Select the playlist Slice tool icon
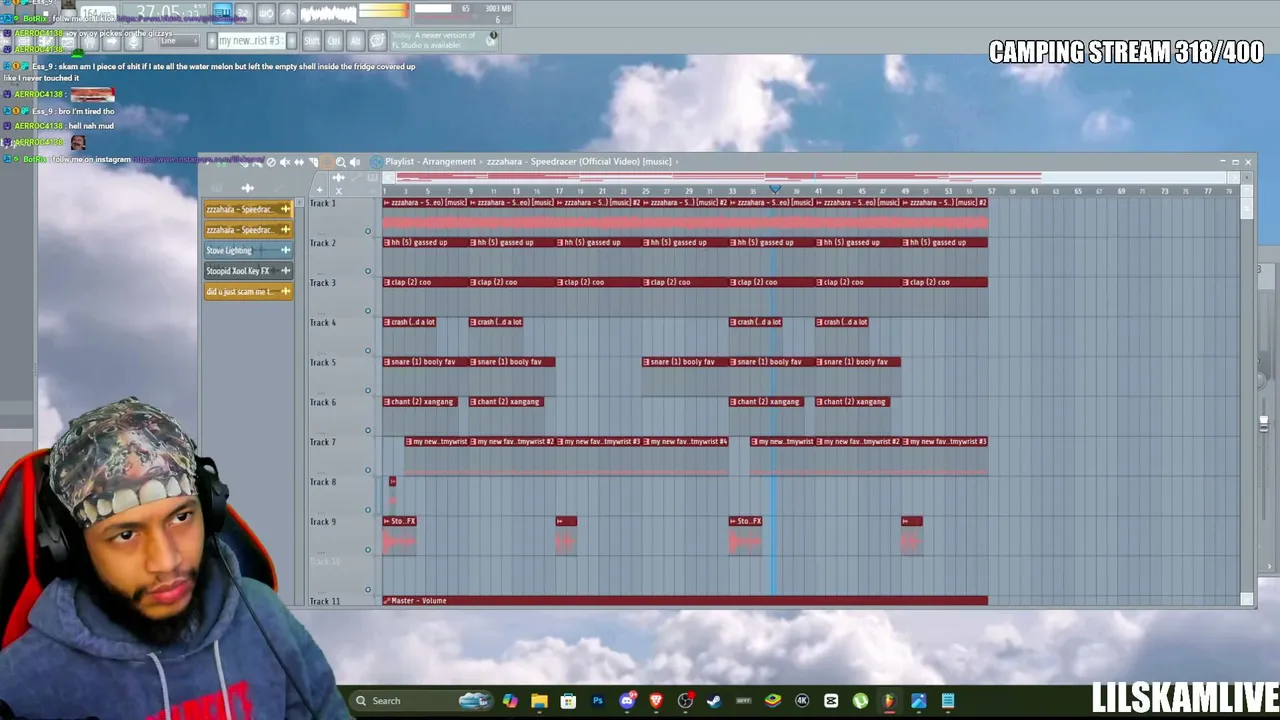Image resolution: width=1280 pixels, height=720 pixels. [x=313, y=162]
